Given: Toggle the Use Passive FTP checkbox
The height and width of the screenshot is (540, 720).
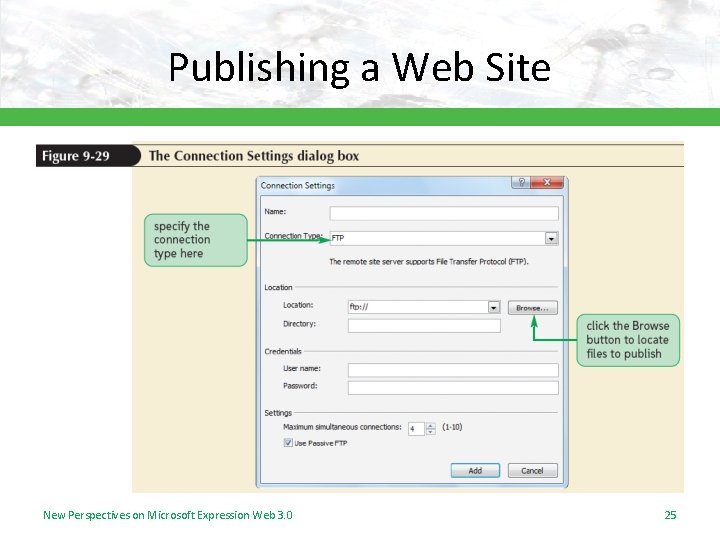Looking at the screenshot, I should click(x=288, y=443).
